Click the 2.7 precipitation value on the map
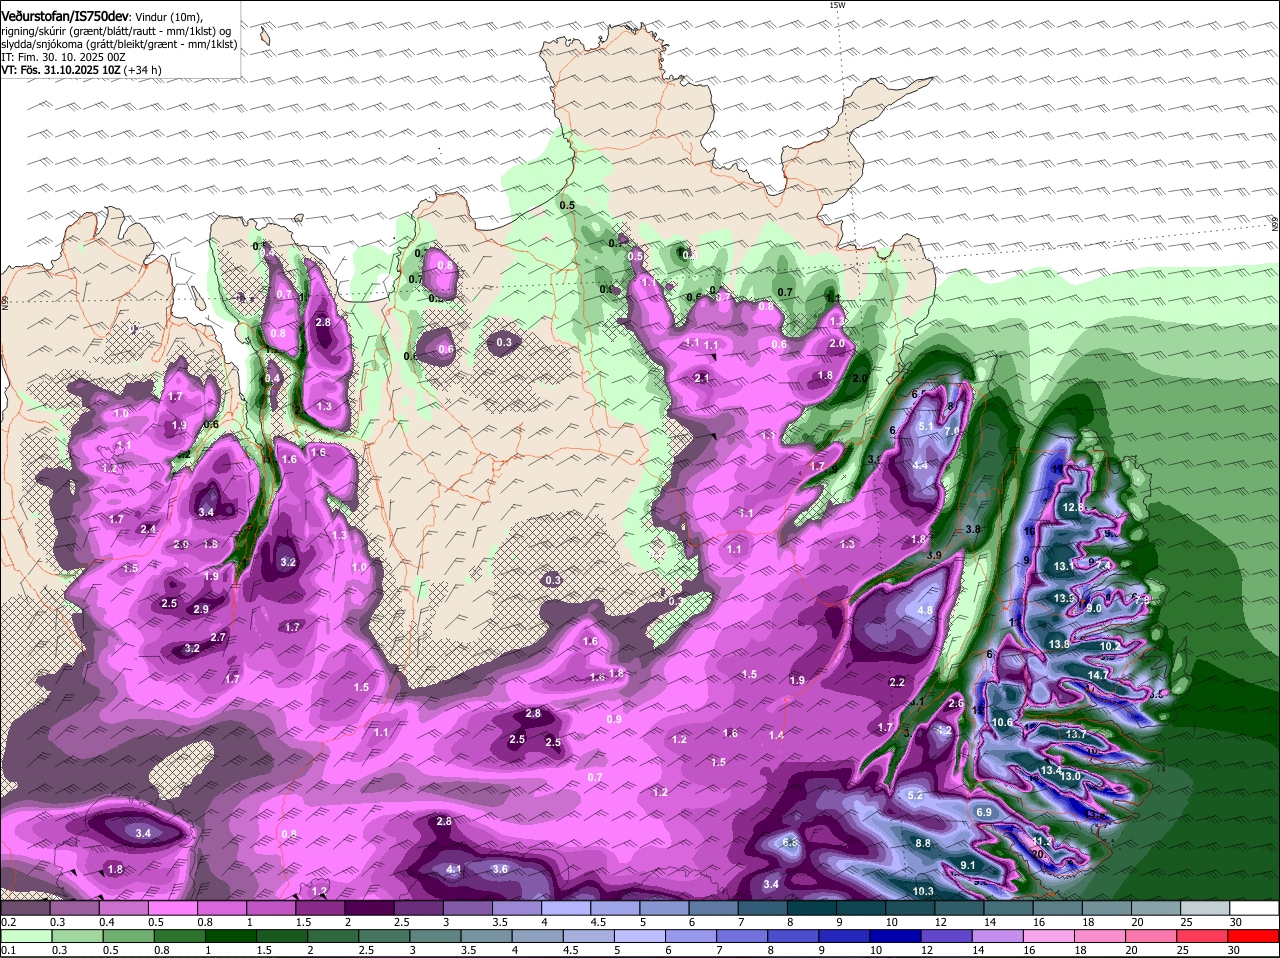Screen dimensions: 1280x958 (x=218, y=638)
